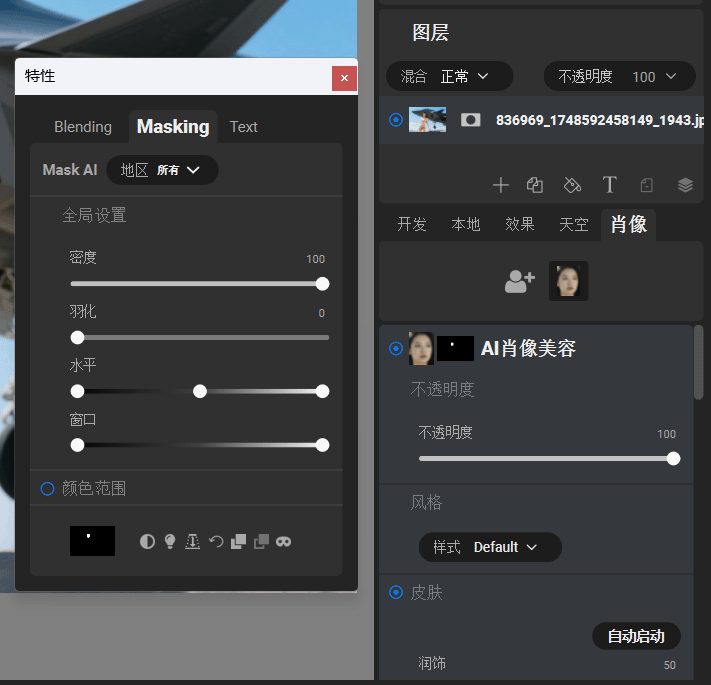Switch to the Masking tab
The height and width of the screenshot is (685, 711).
click(173, 126)
